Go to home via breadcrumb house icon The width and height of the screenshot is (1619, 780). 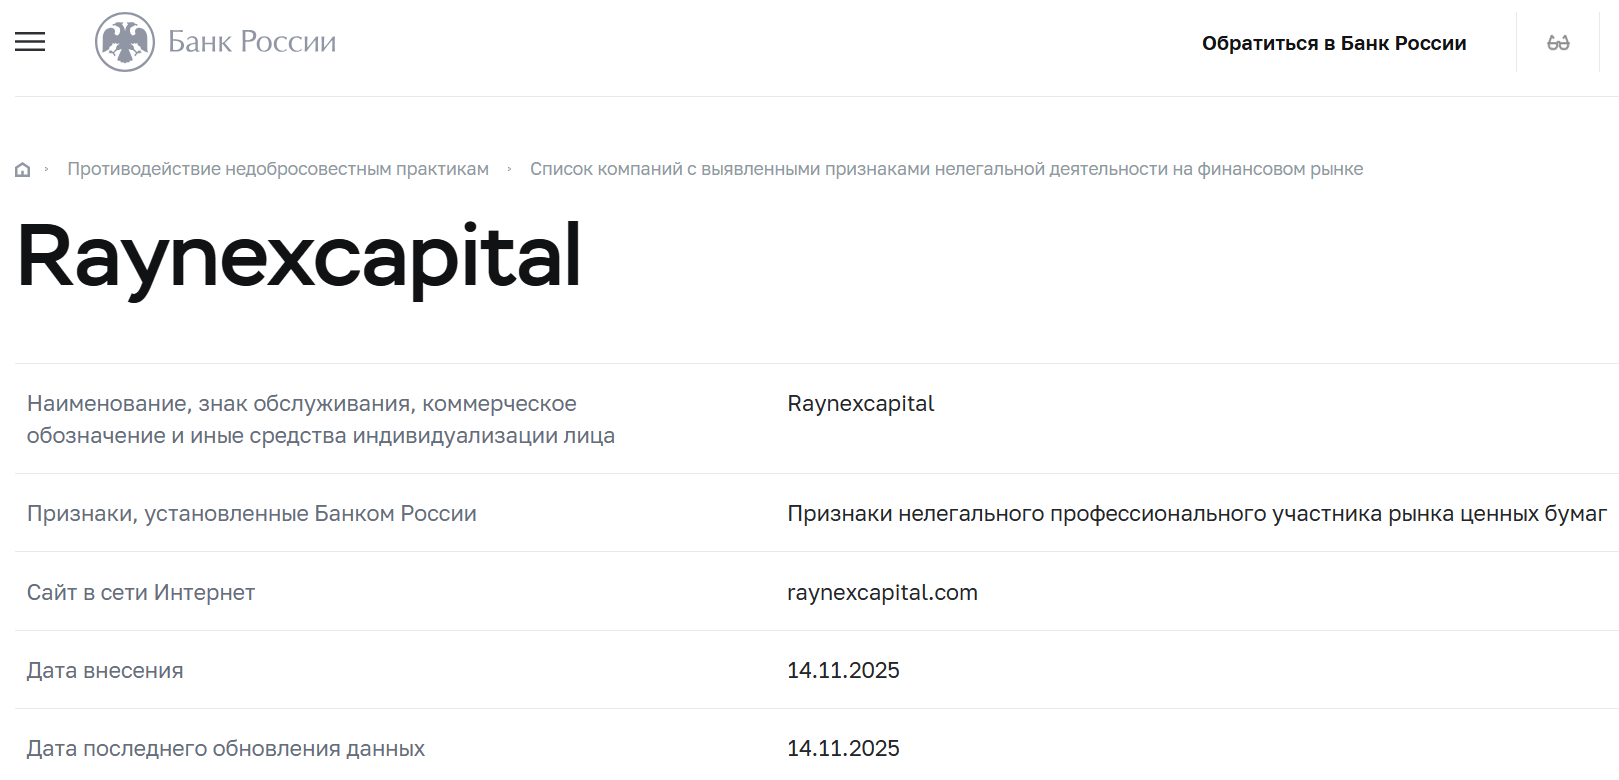(x=22, y=170)
